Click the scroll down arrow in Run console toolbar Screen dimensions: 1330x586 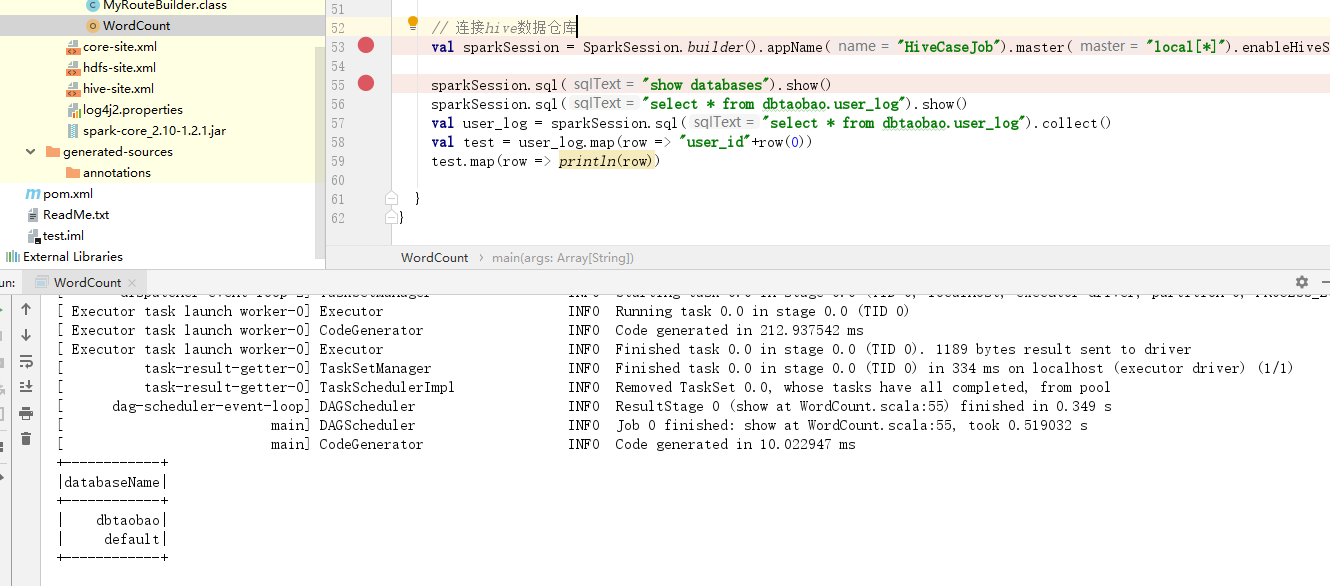[x=26, y=335]
